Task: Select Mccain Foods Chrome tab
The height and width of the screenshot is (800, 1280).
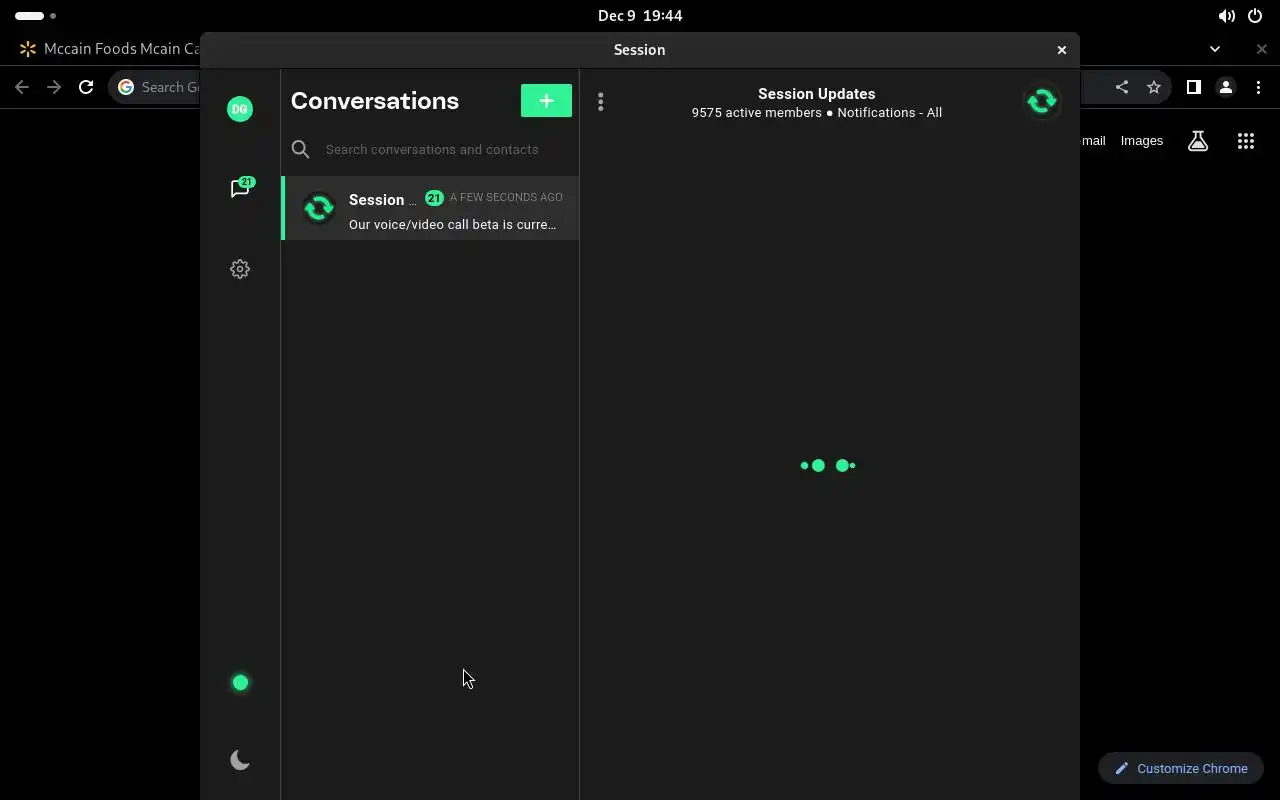Action: tap(108, 48)
